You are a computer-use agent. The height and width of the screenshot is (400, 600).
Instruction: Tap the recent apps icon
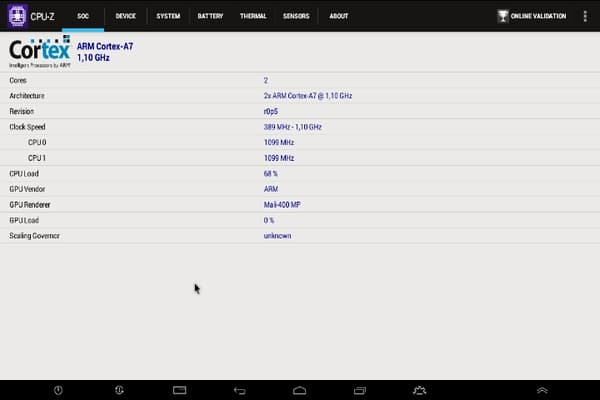coord(360,390)
